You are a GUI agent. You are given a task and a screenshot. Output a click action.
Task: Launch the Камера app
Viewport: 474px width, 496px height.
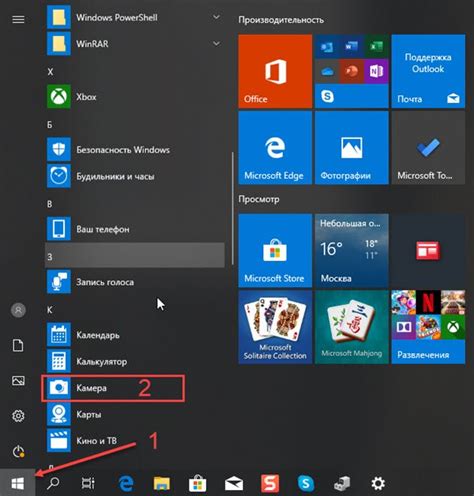click(135, 388)
